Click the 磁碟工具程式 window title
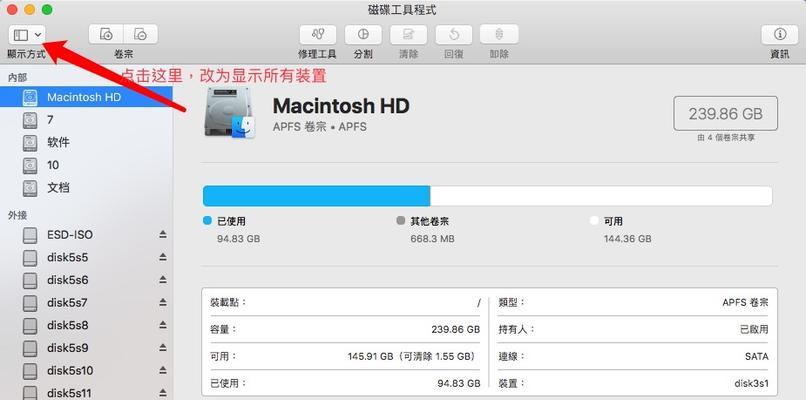The height and width of the screenshot is (400, 806). 402,9
